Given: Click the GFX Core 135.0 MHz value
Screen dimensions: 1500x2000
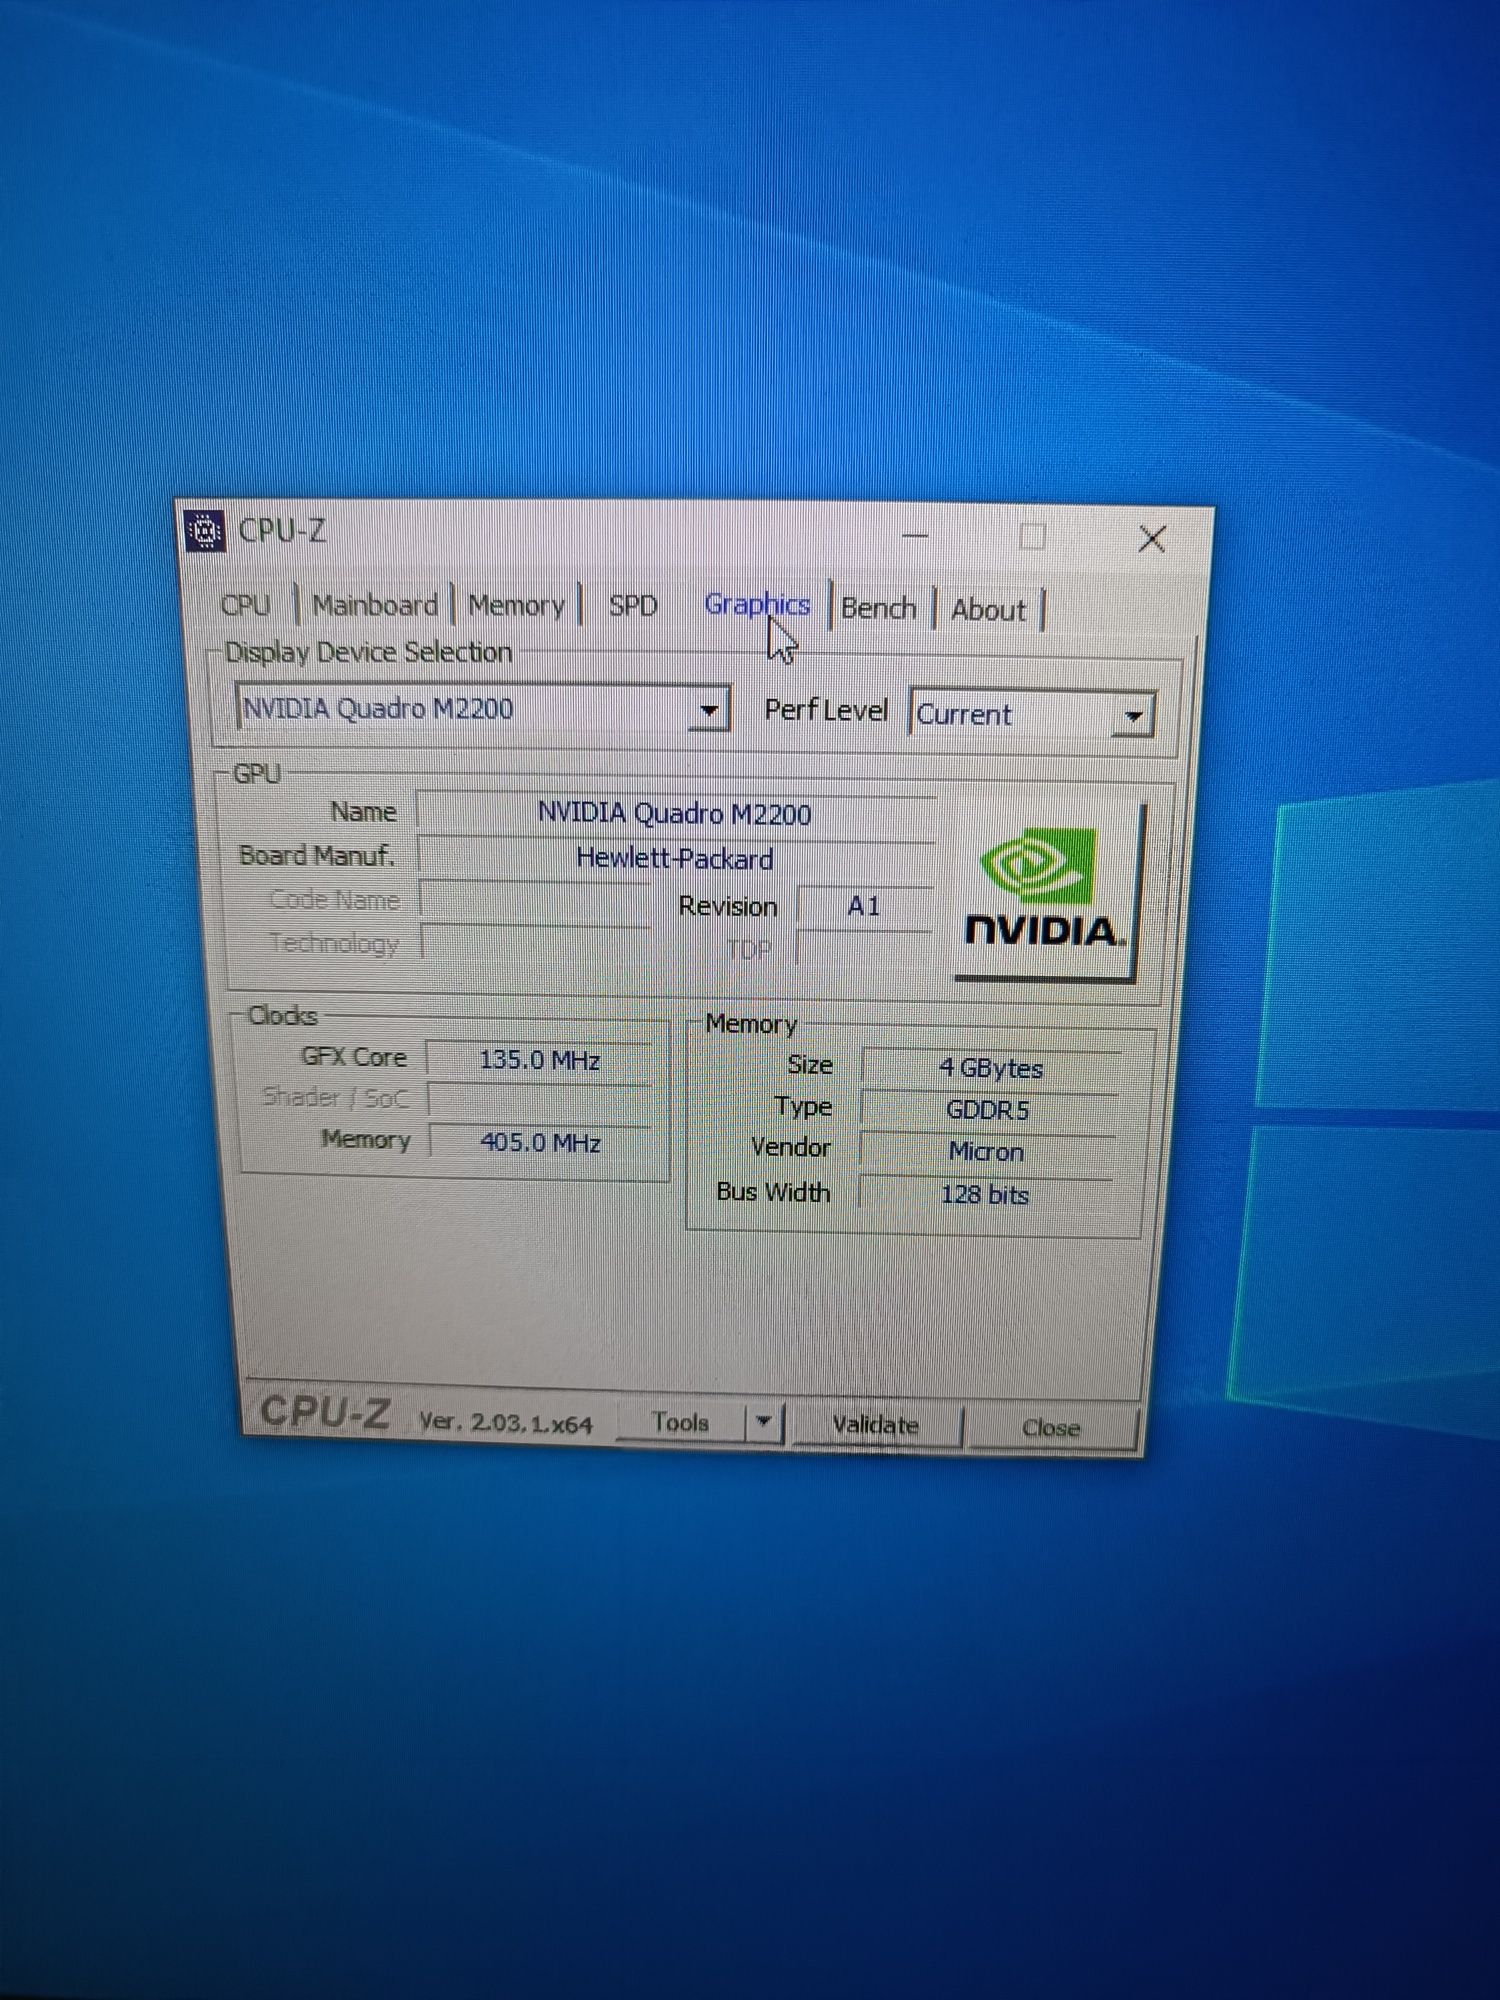Looking at the screenshot, I should pos(540,1059).
